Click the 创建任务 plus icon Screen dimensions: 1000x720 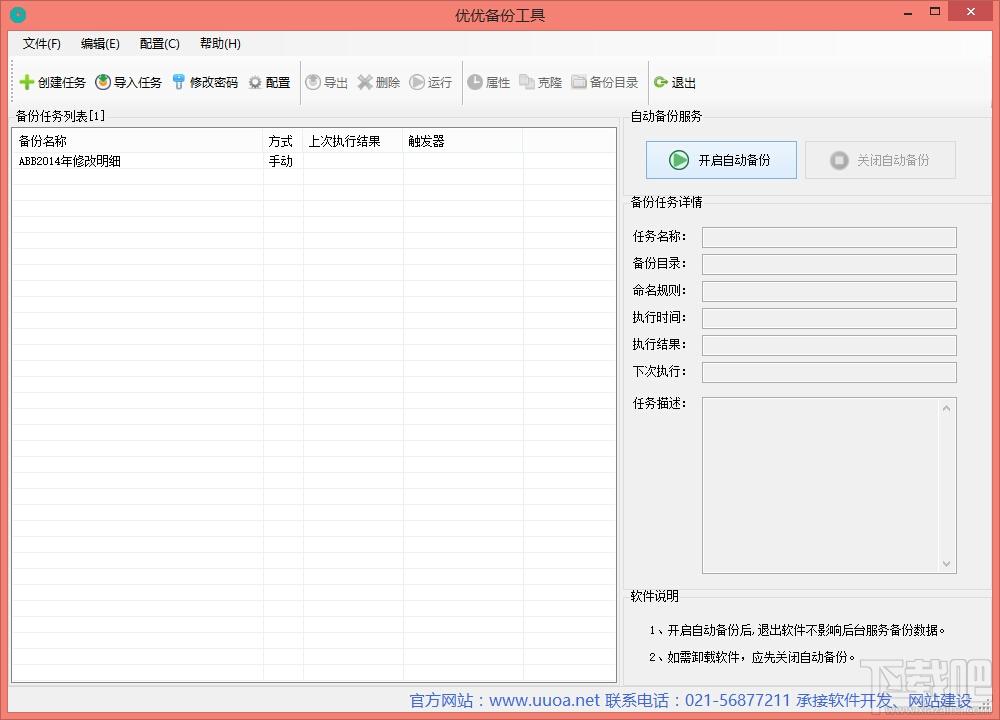point(27,82)
